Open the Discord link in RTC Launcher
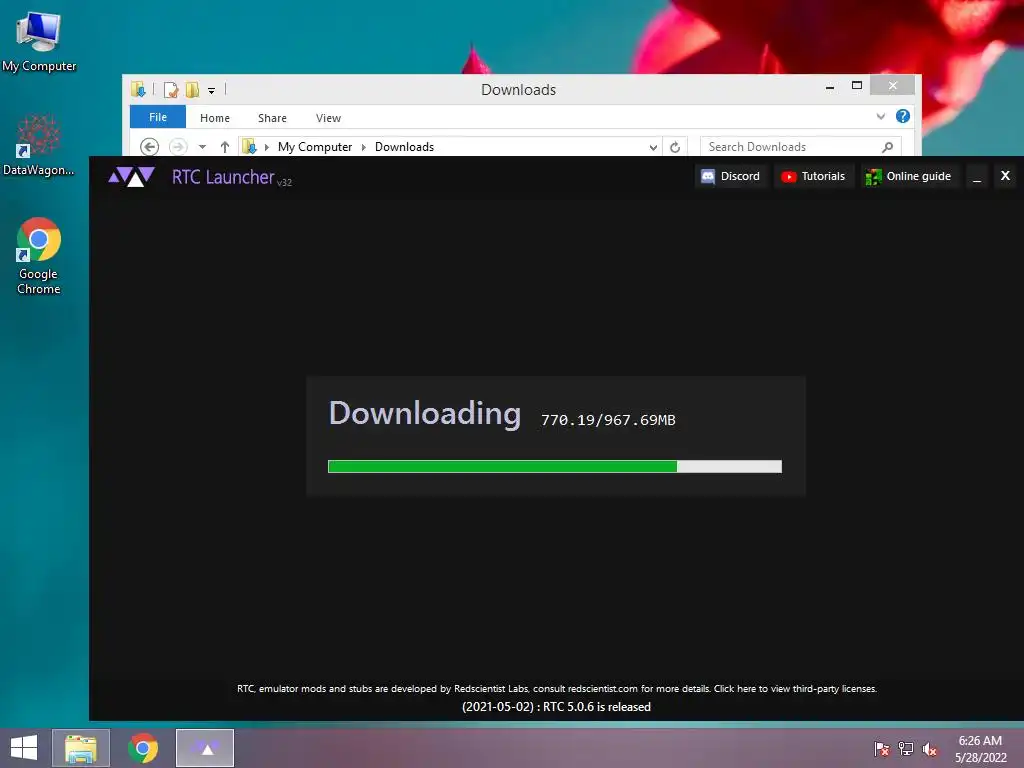This screenshot has height=768, width=1024. coord(730,176)
